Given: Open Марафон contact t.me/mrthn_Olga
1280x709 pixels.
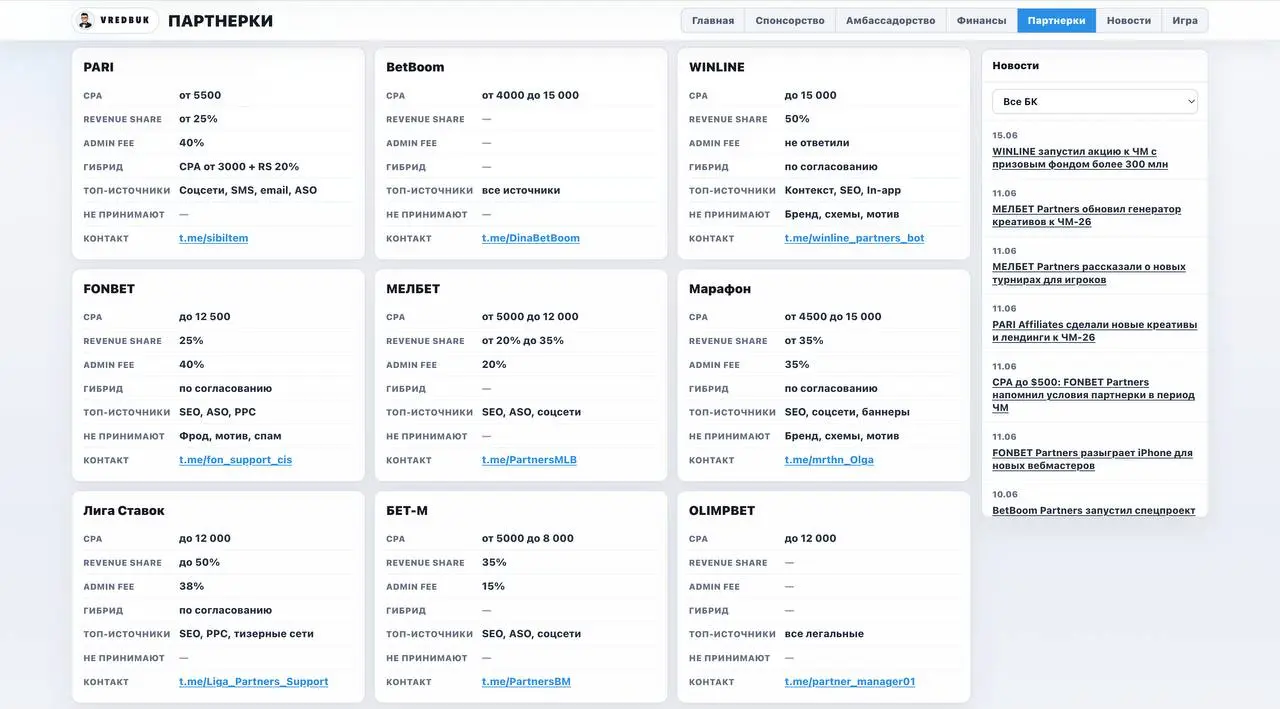Looking at the screenshot, I should (829, 460).
